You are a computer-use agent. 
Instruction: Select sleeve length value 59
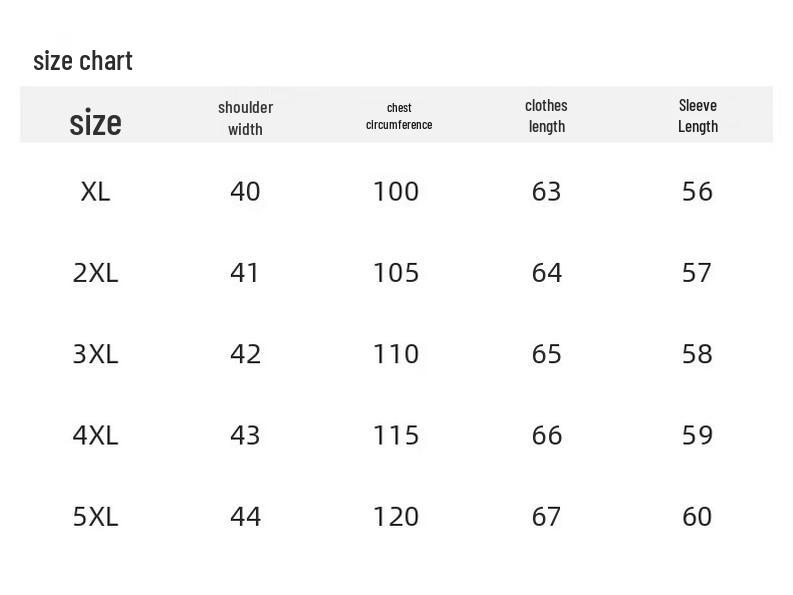pyautogui.click(x=697, y=435)
